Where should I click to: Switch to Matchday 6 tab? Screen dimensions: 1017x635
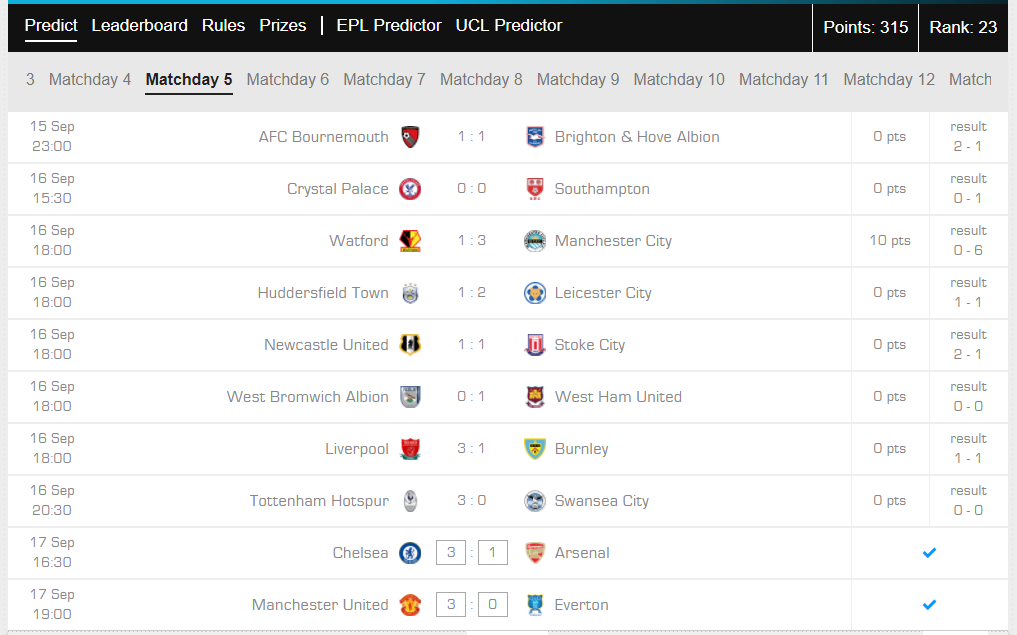[287, 80]
